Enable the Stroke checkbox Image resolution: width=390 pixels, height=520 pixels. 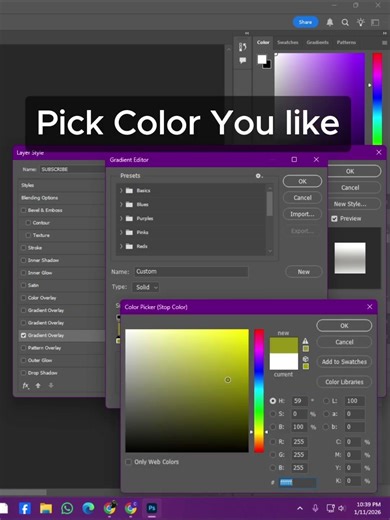click(23, 248)
